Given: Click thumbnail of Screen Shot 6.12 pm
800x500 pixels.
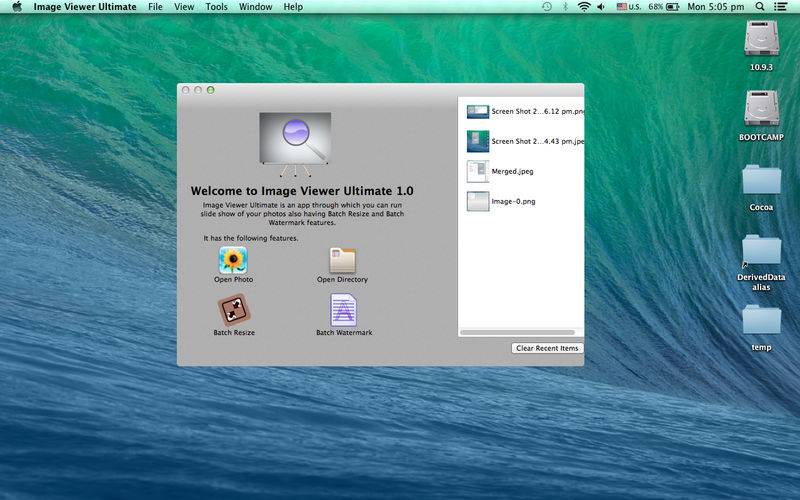Looking at the screenshot, I should point(478,111).
